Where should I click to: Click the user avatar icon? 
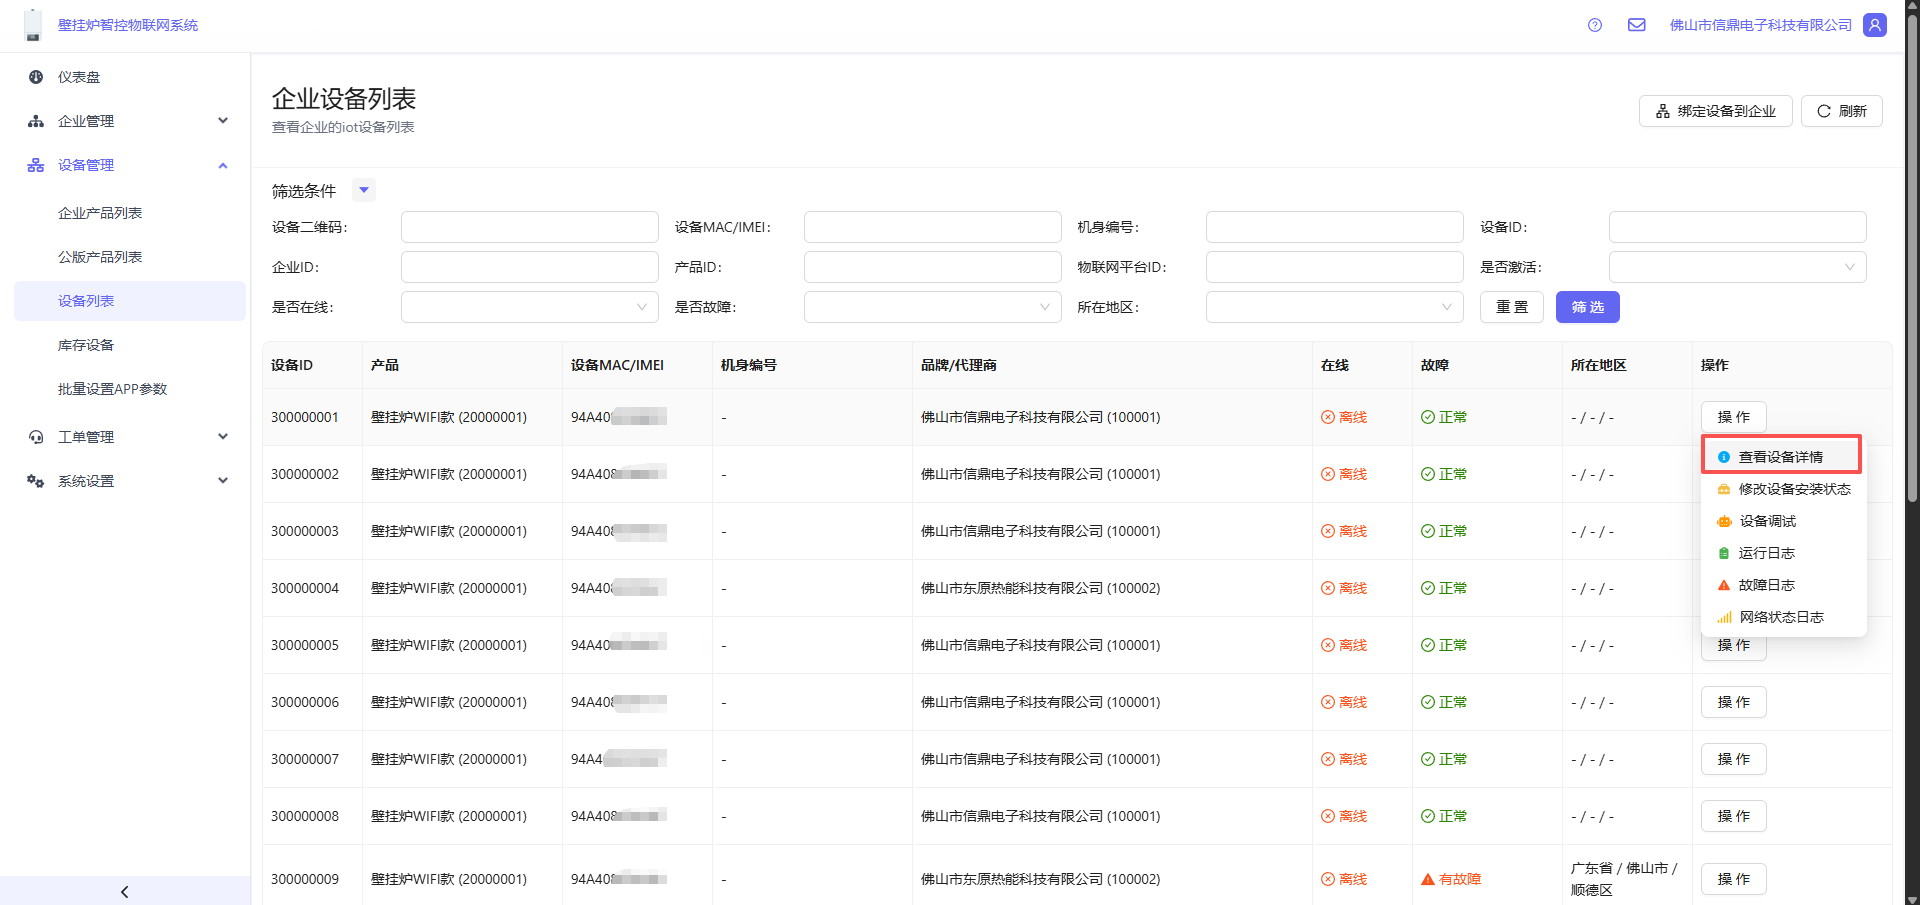click(1875, 25)
